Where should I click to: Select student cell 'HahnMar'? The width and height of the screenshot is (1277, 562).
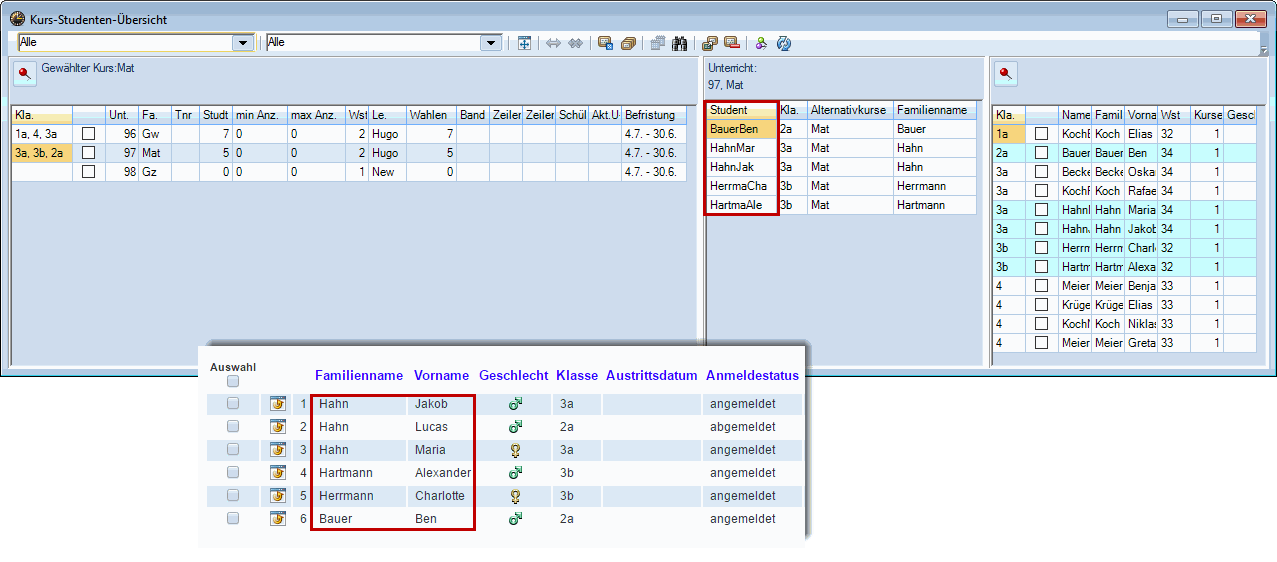click(x=741, y=148)
